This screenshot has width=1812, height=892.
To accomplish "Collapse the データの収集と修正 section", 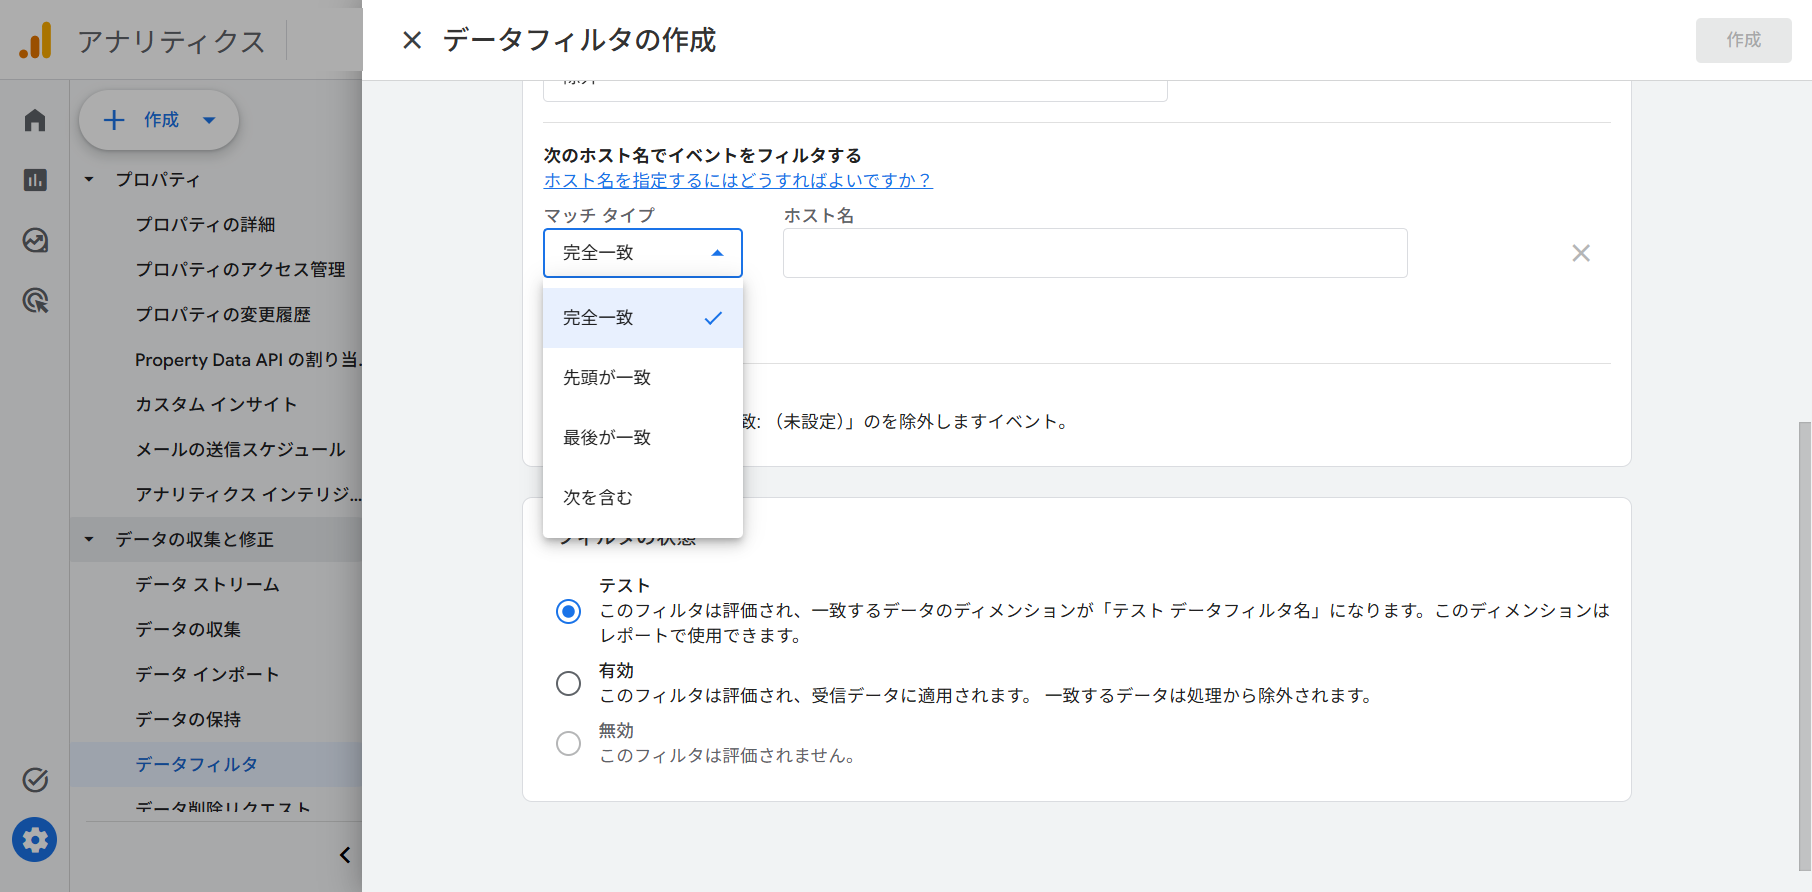I will [89, 540].
